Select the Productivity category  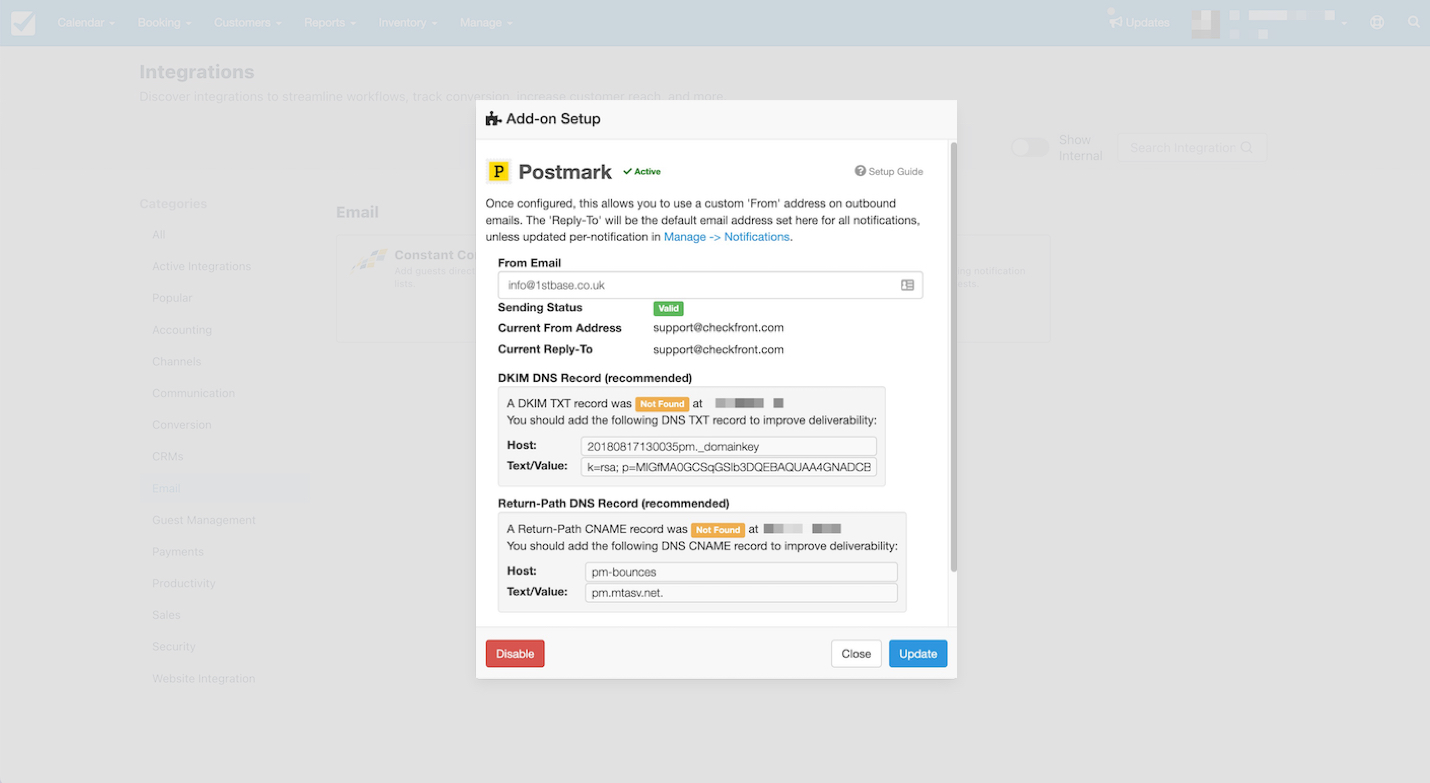[x=184, y=583]
